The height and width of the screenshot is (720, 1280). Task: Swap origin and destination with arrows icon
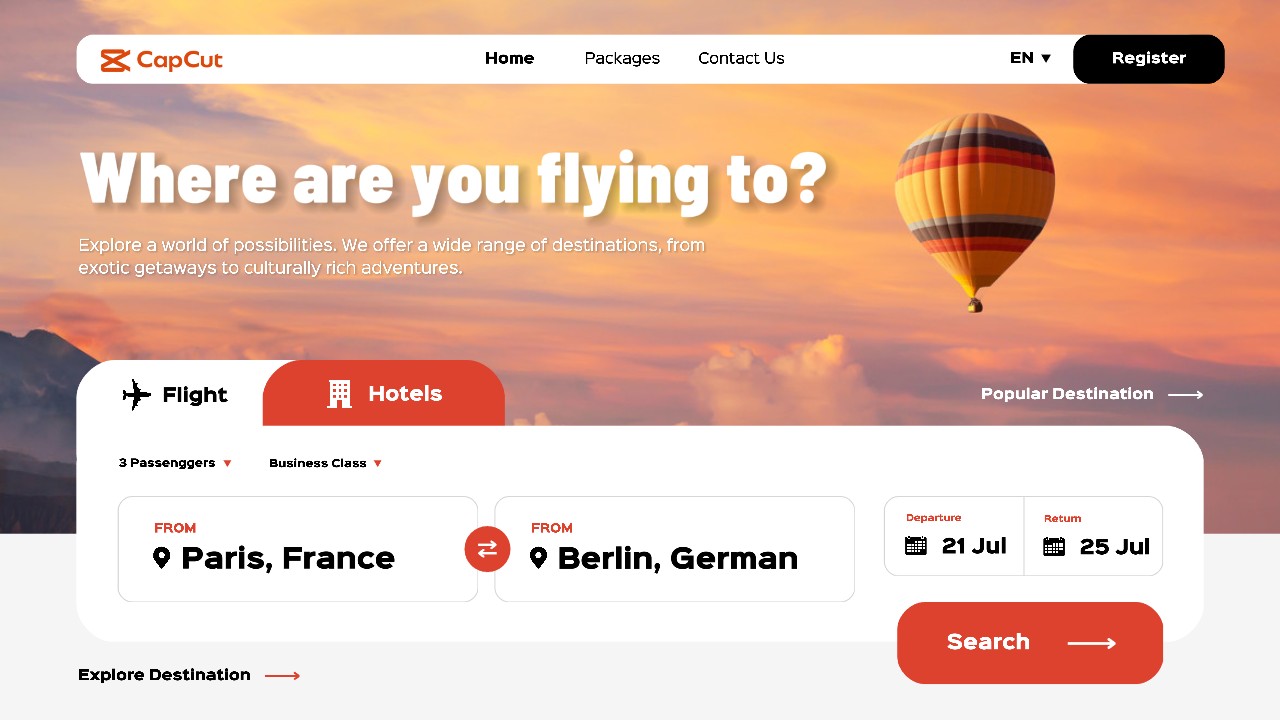click(x=487, y=549)
